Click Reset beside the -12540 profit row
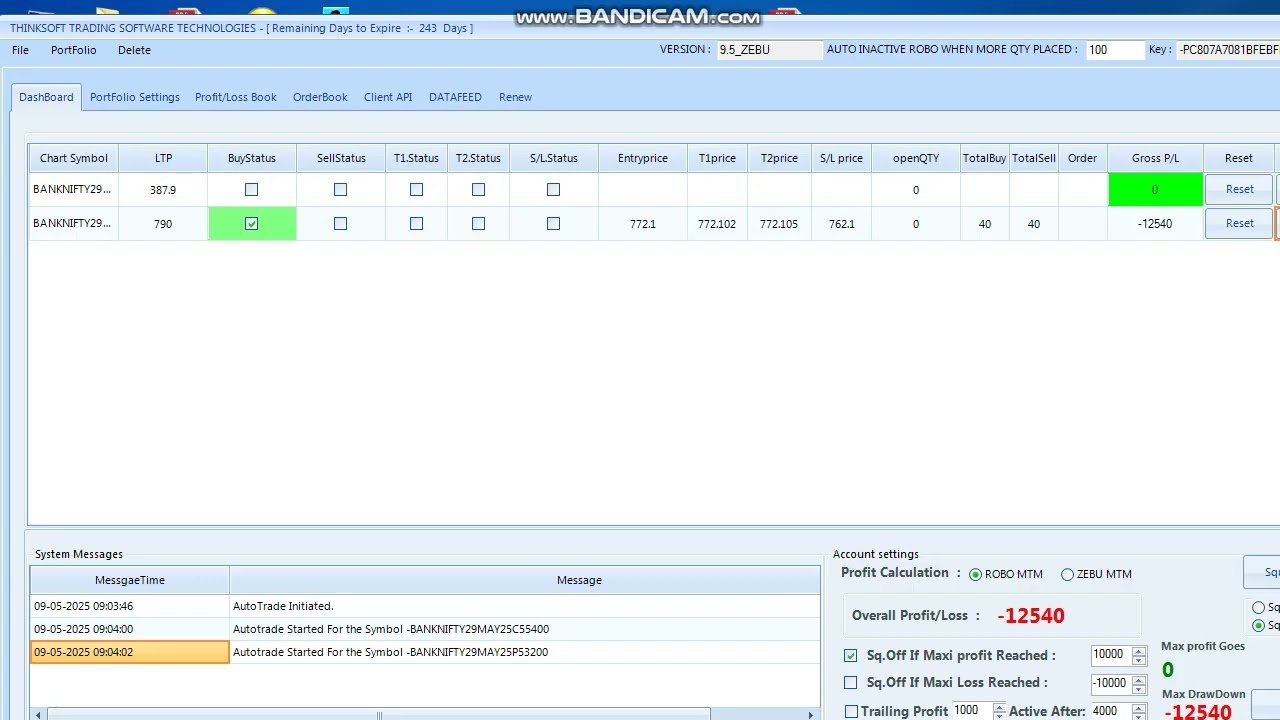The height and width of the screenshot is (720, 1280). pyautogui.click(x=1238, y=223)
